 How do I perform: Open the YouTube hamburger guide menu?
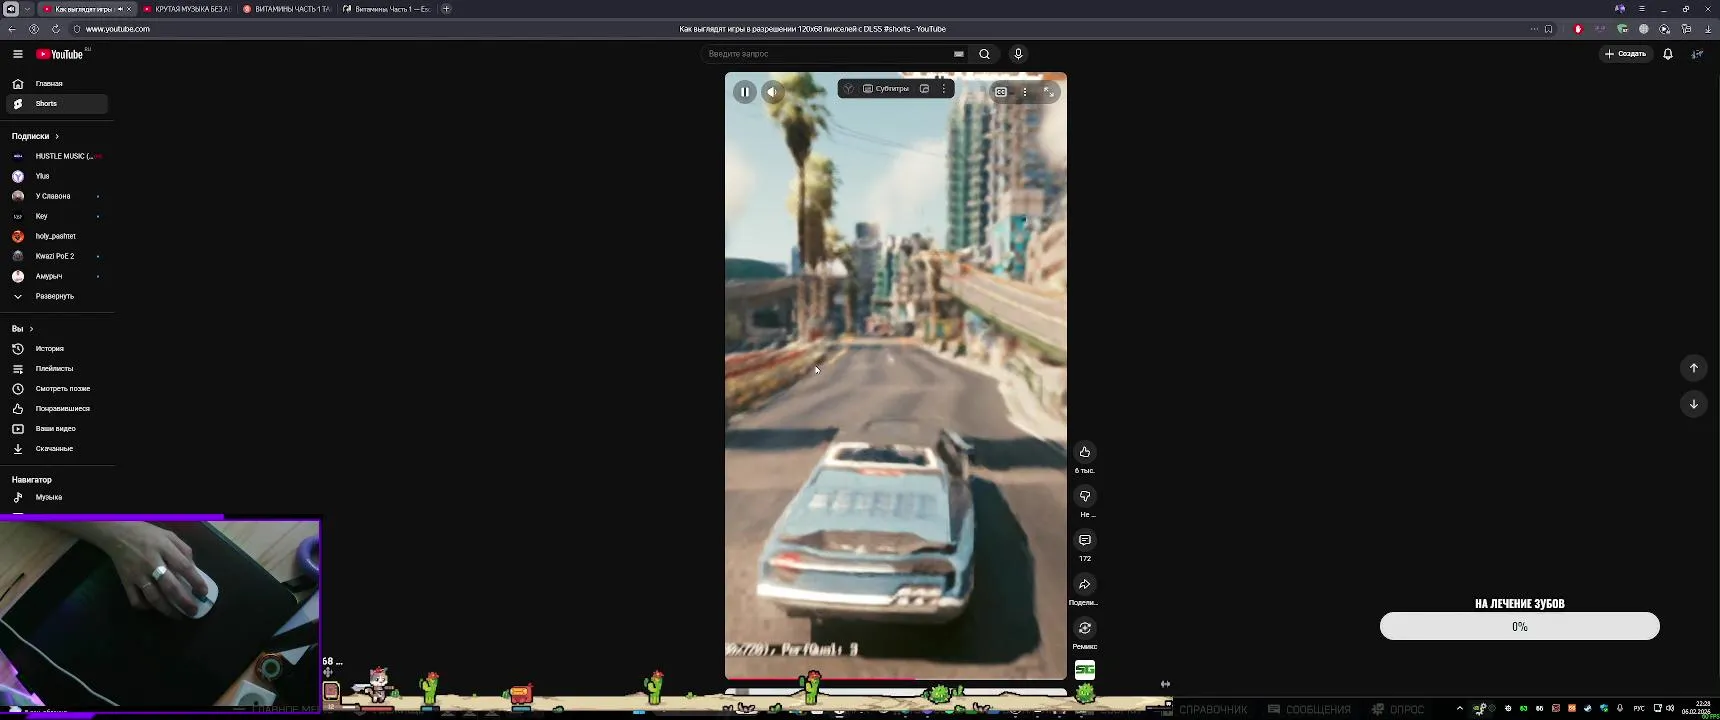(x=17, y=54)
